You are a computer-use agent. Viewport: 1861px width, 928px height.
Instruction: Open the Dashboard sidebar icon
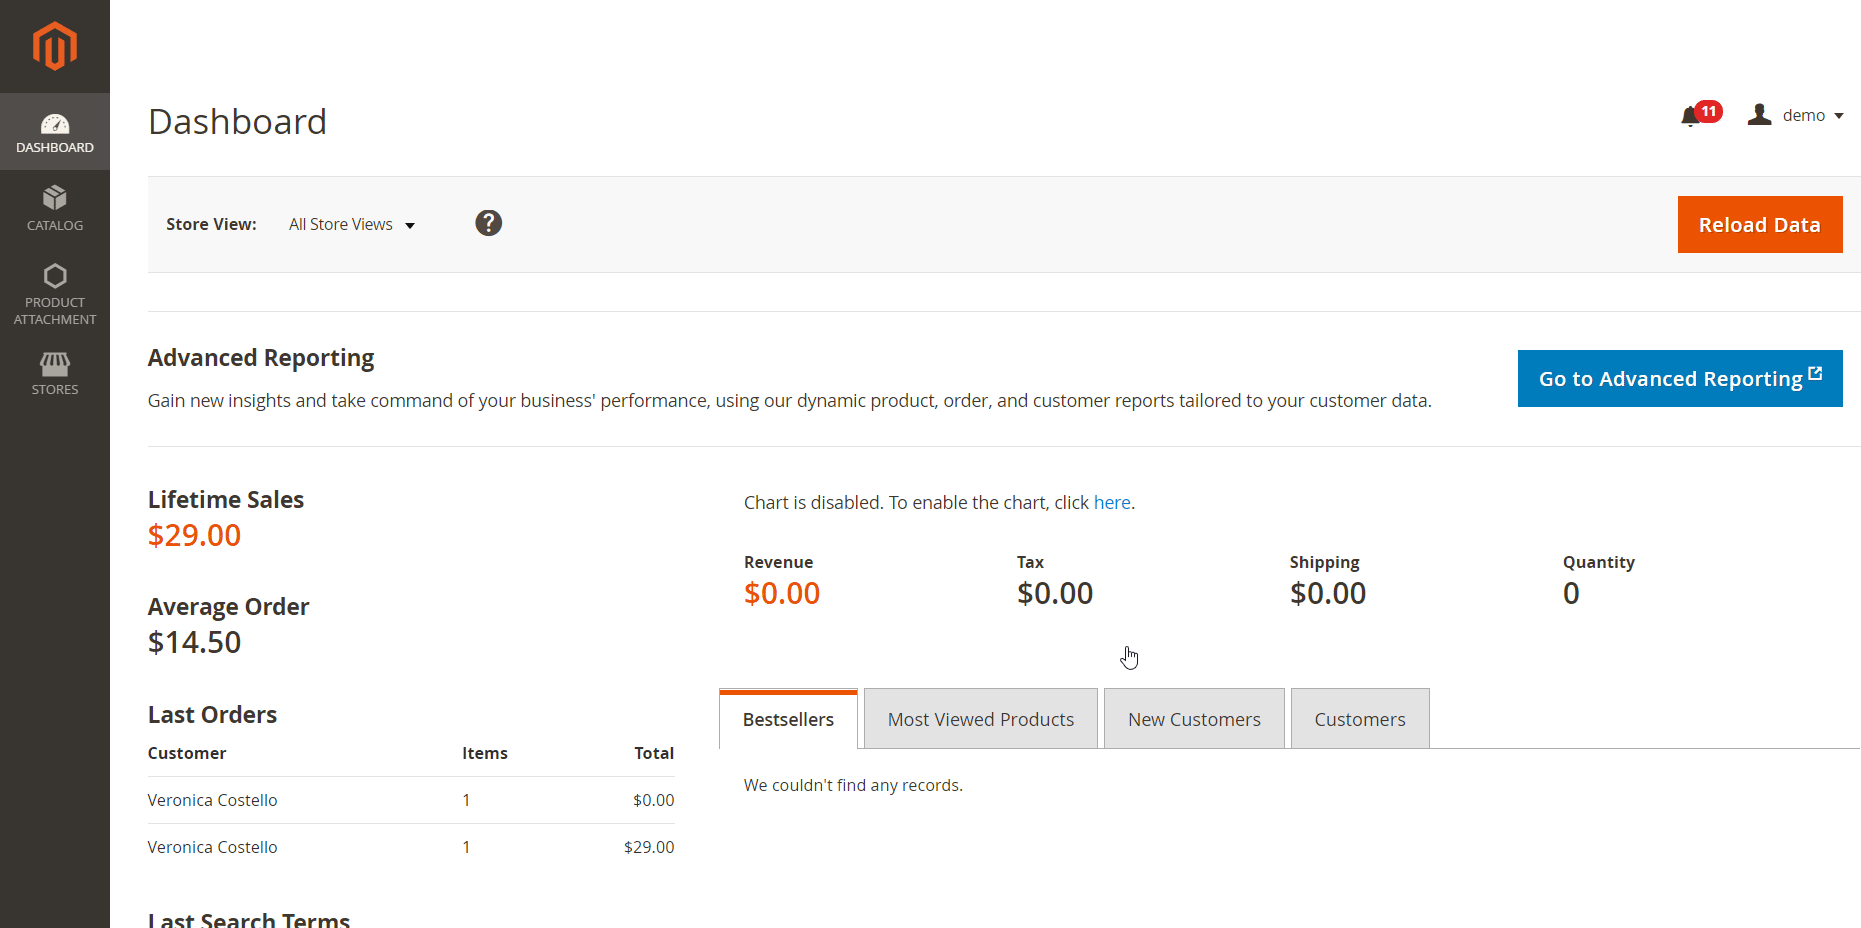coord(55,125)
